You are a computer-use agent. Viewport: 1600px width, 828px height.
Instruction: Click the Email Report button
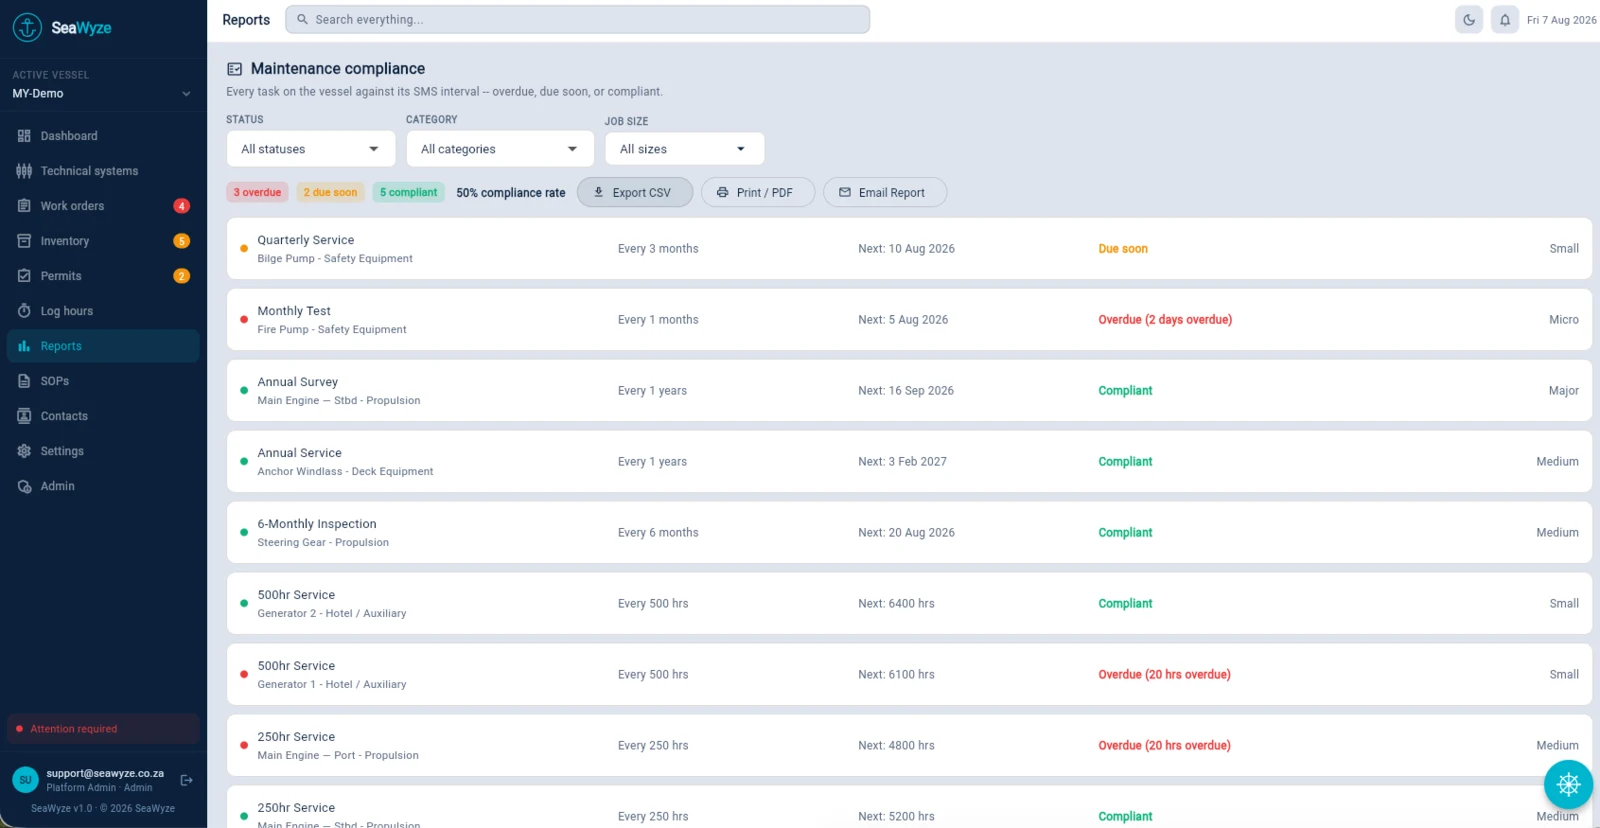885,193
